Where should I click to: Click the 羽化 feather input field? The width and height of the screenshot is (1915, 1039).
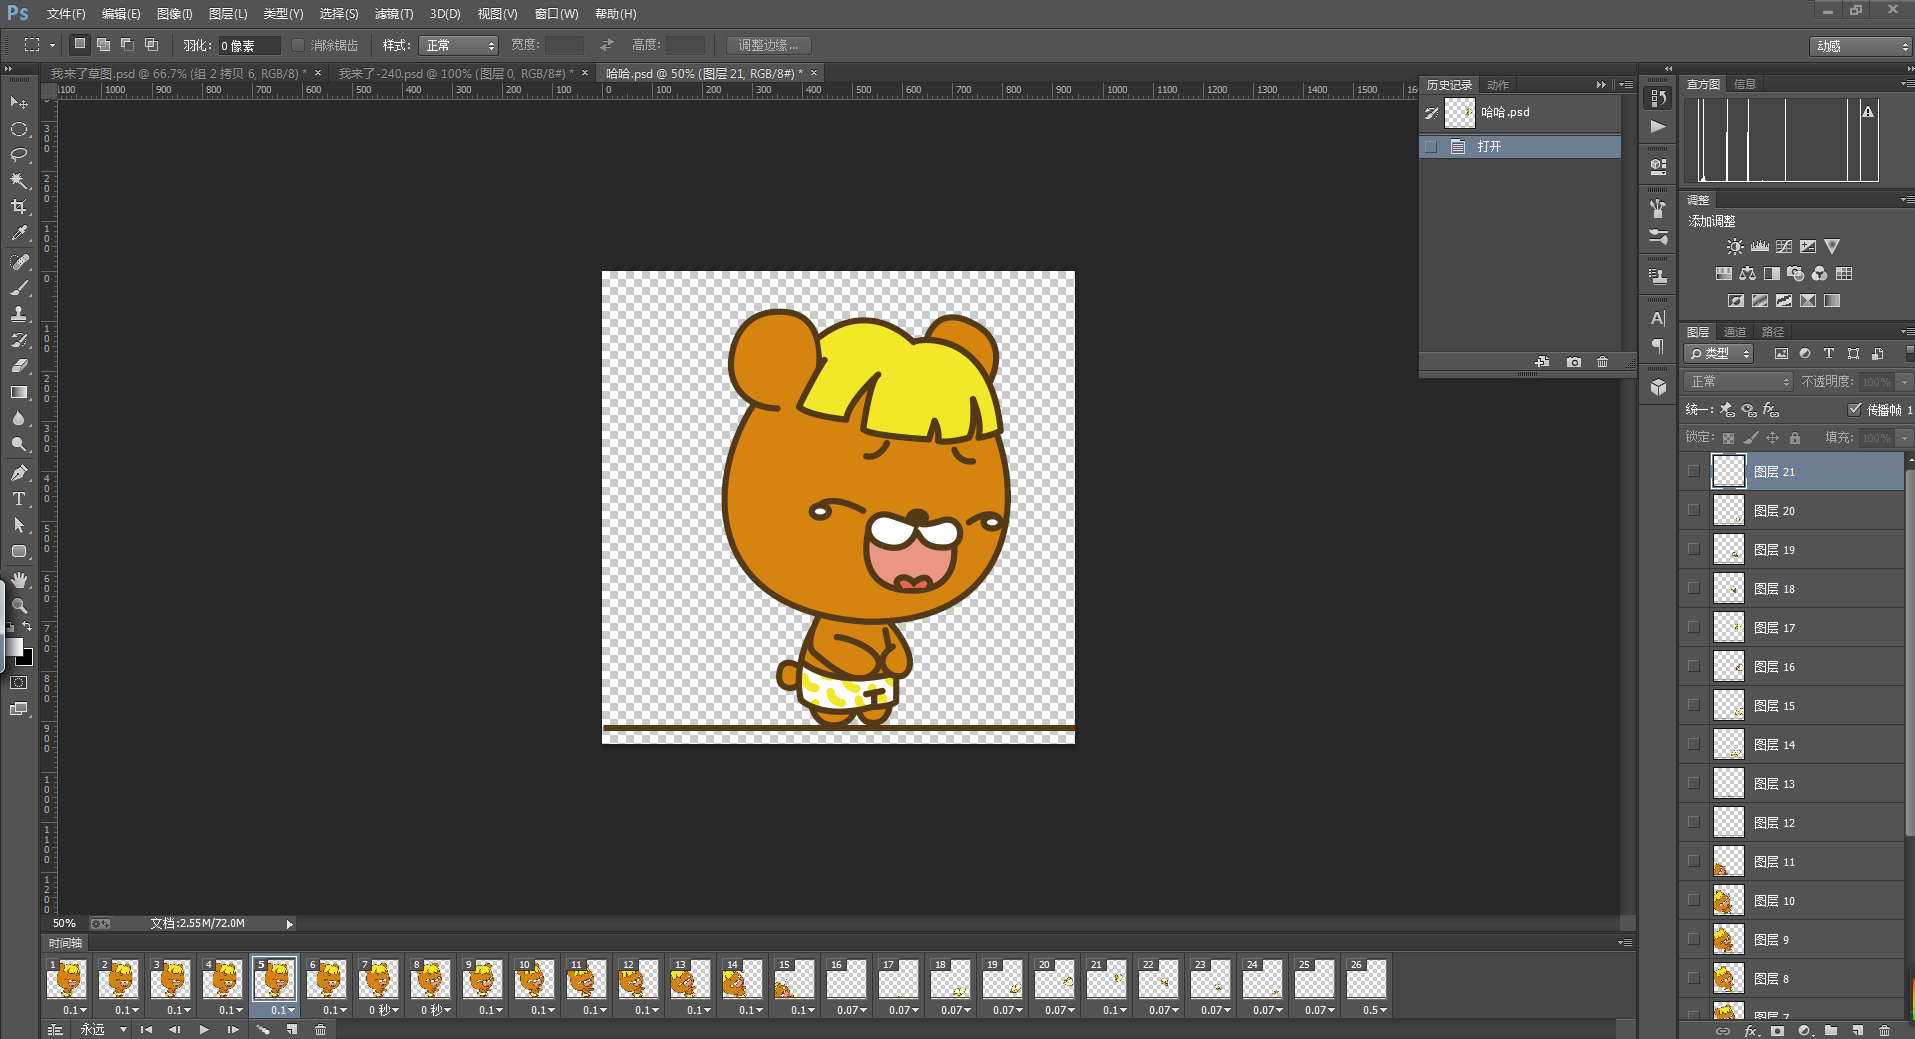tap(248, 45)
